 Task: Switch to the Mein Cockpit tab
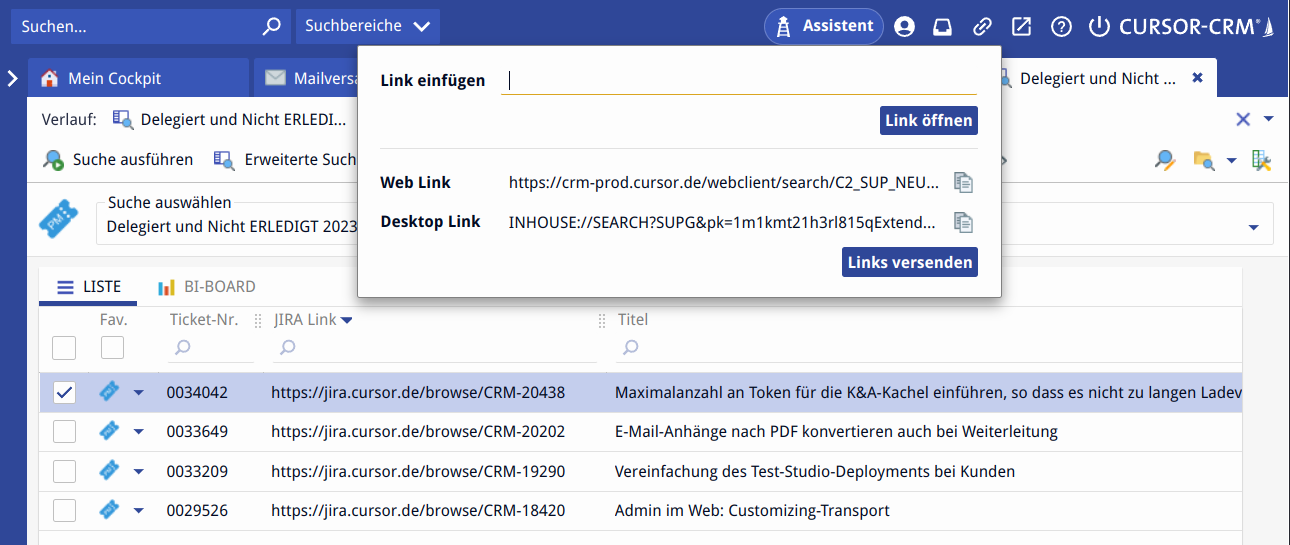tap(114, 79)
